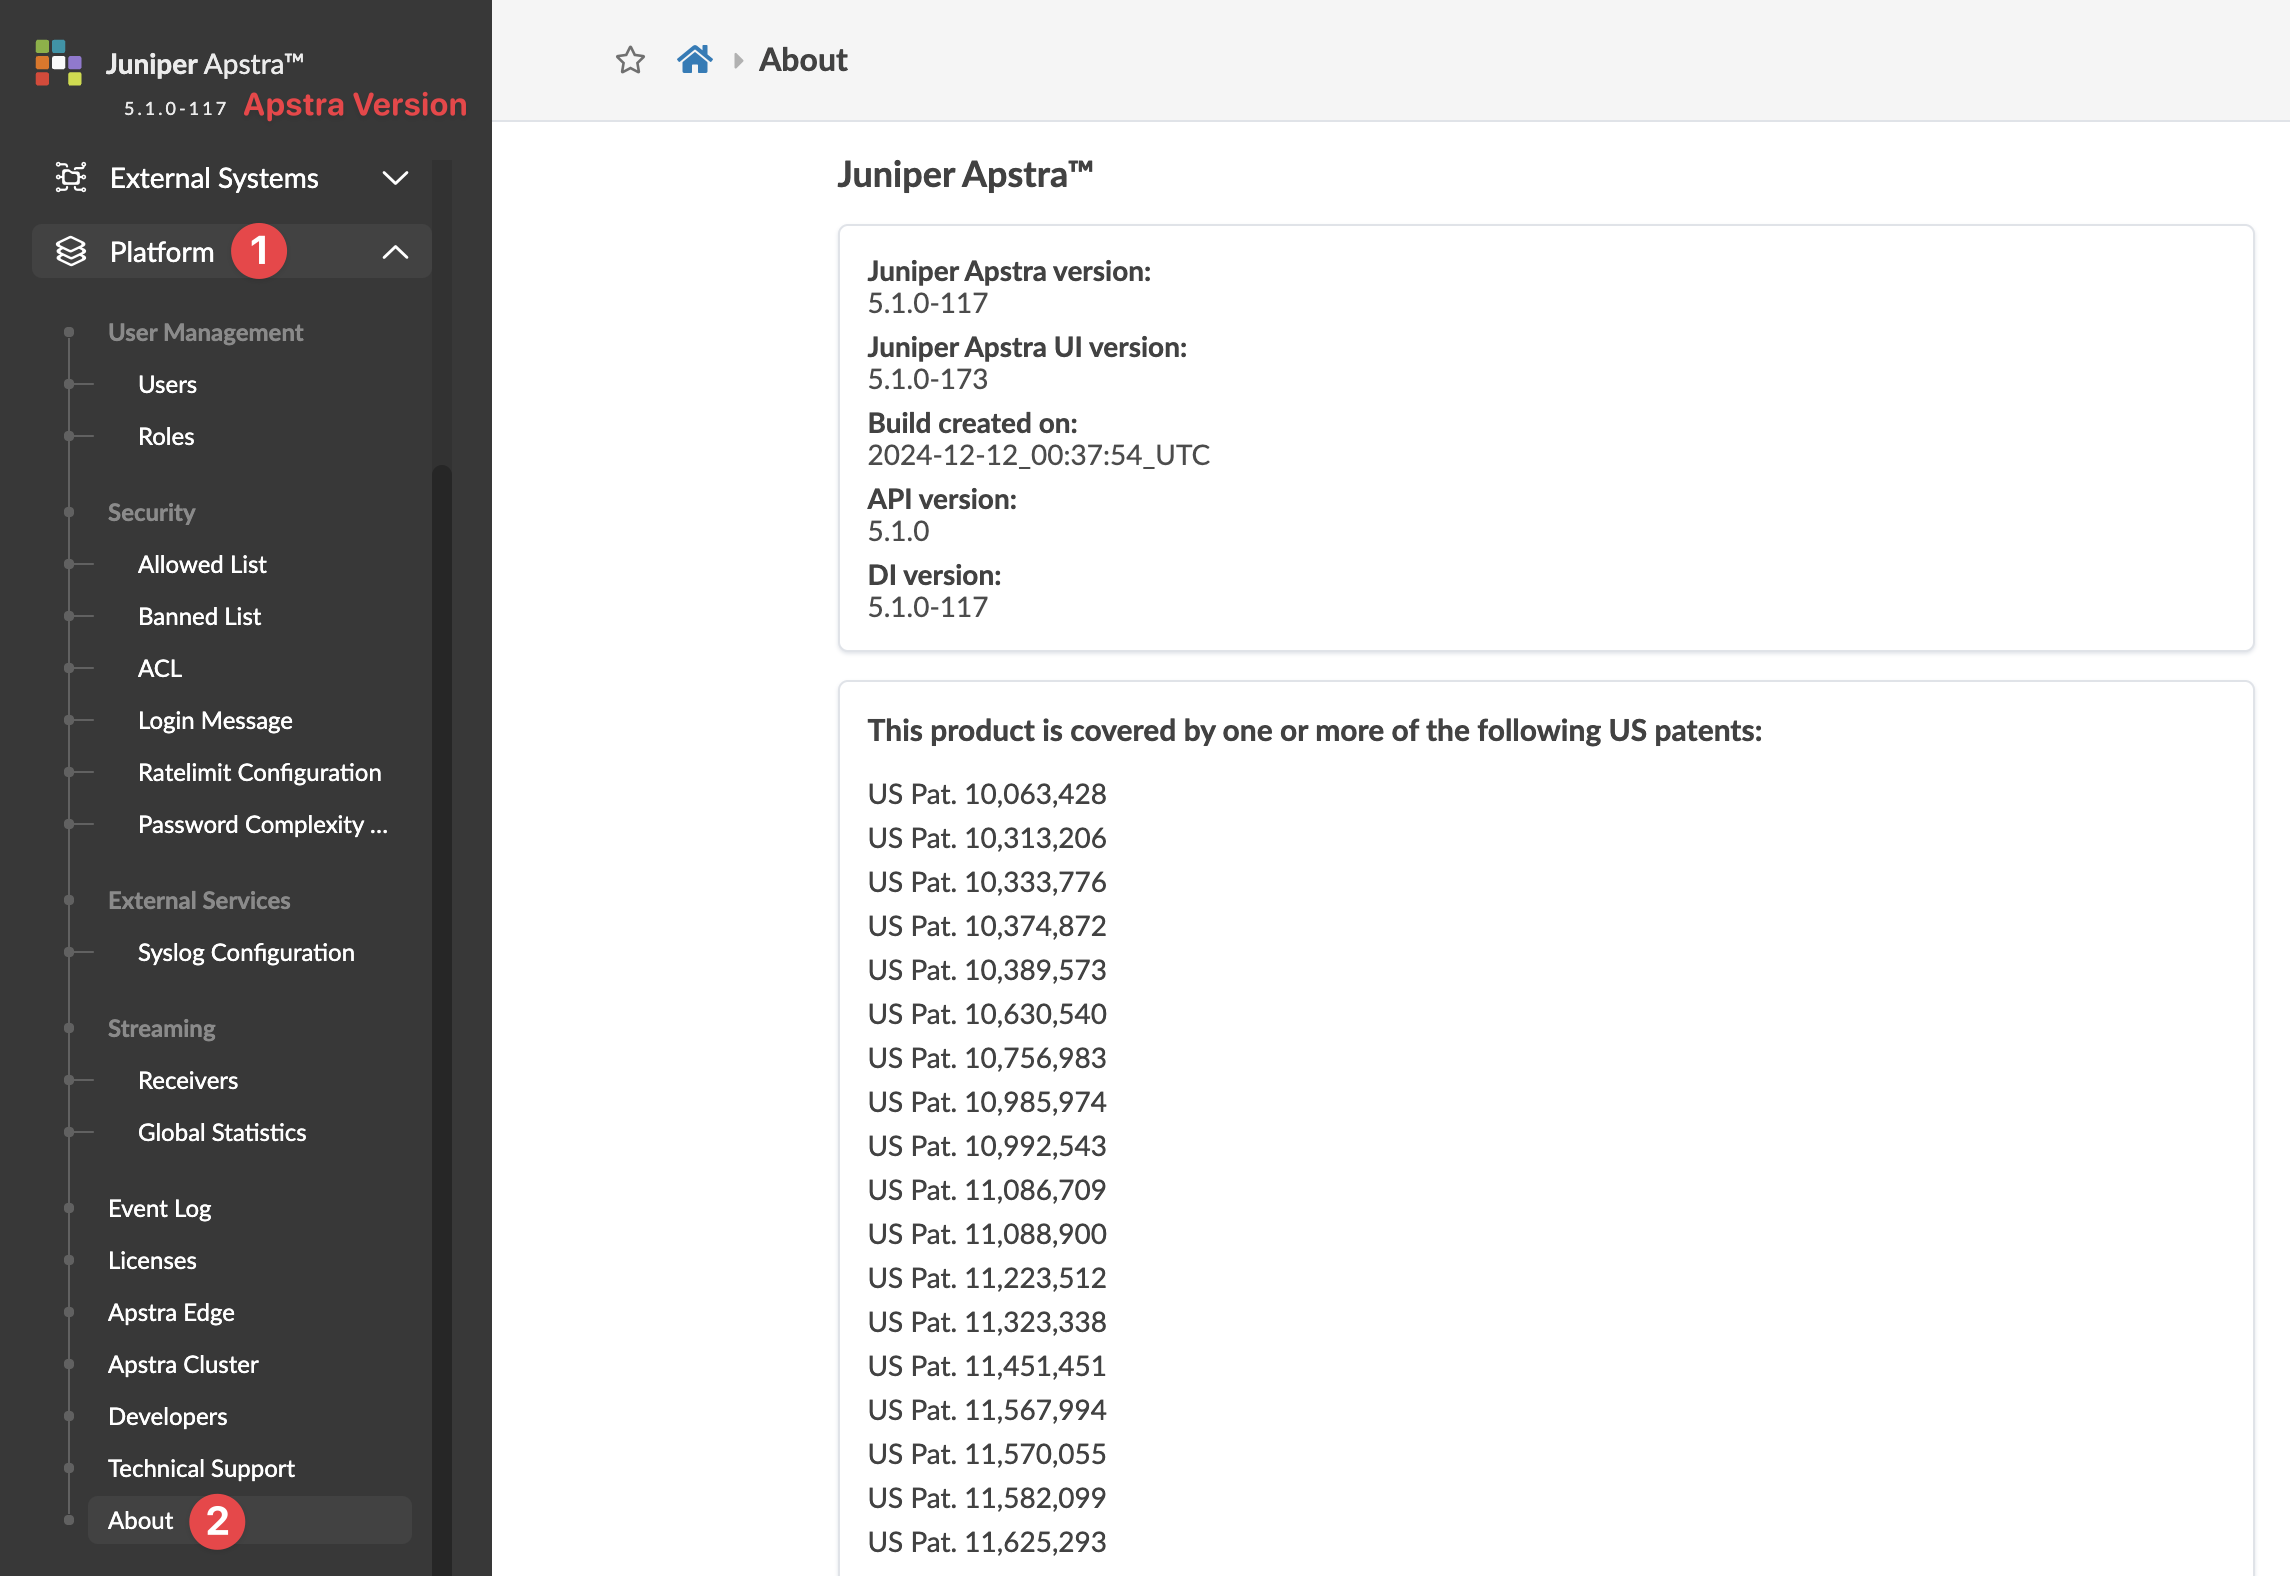Select Allowed List under Security
The image size is (2290, 1576).
(202, 564)
